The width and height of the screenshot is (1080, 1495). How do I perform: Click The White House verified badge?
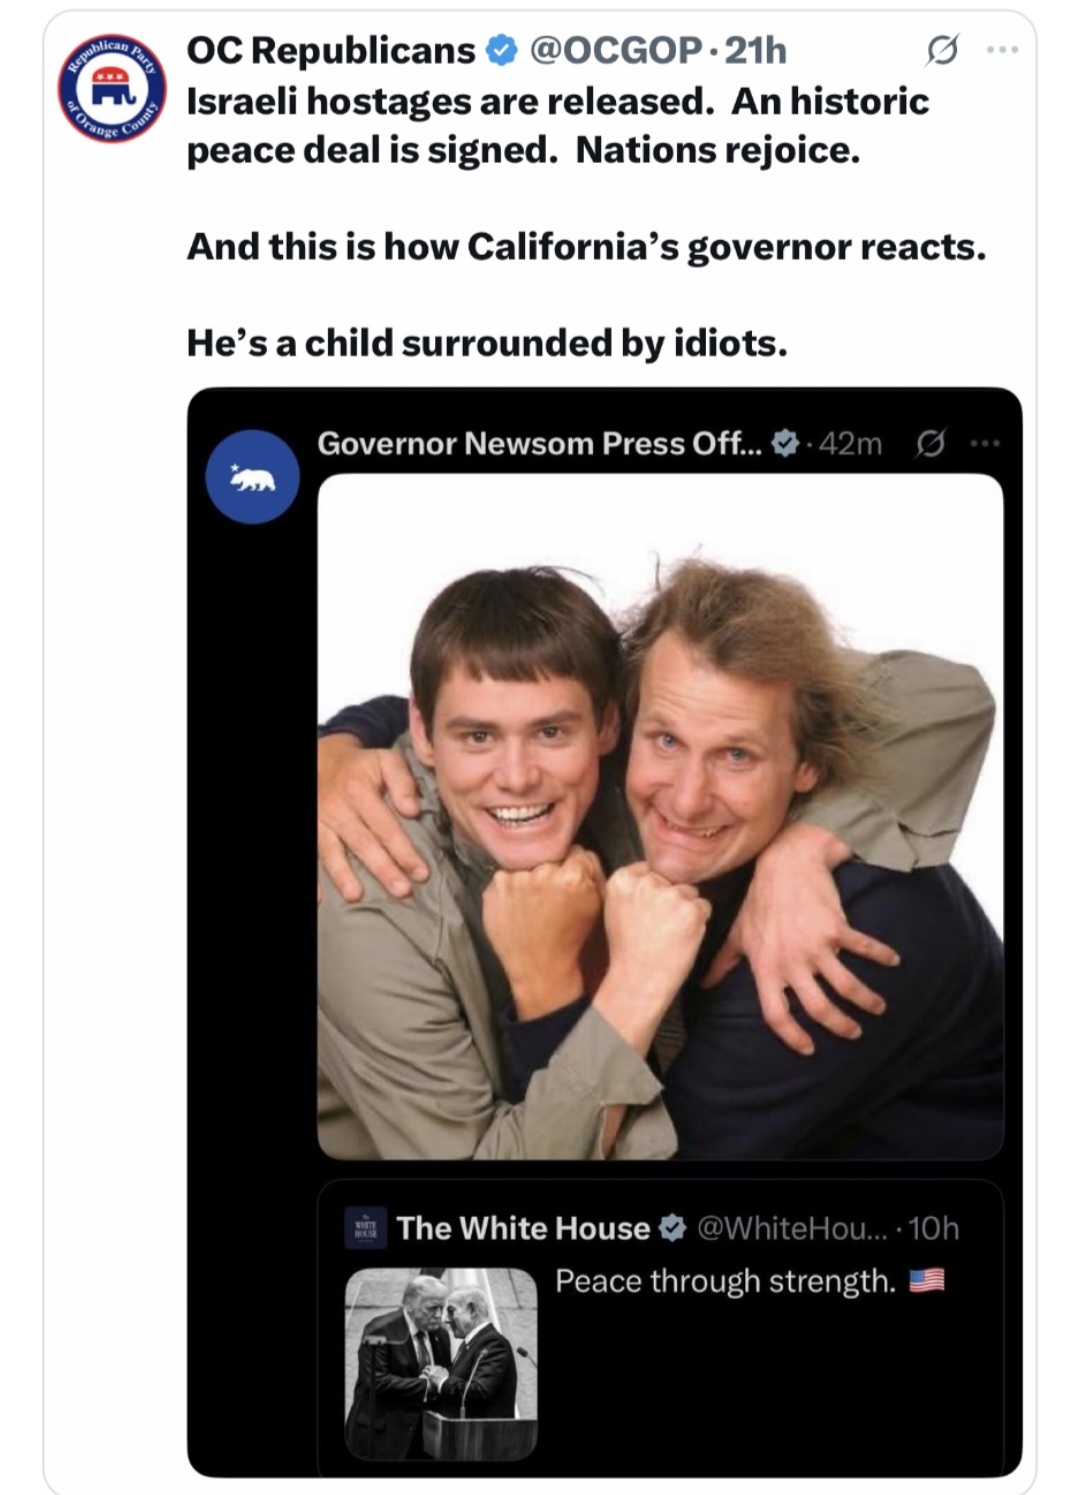click(674, 1228)
